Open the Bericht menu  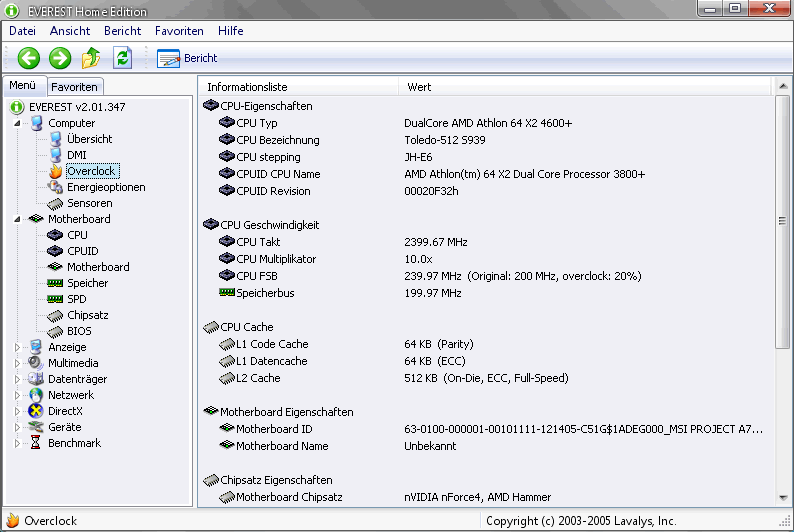123,31
